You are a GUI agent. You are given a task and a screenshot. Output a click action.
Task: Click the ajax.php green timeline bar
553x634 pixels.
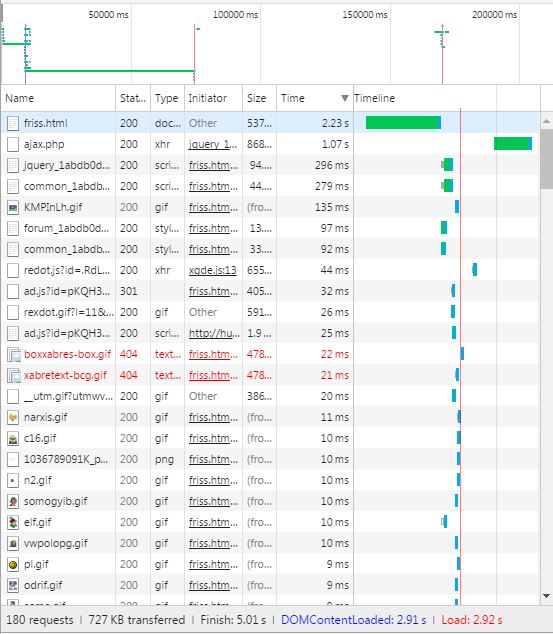tap(513, 144)
